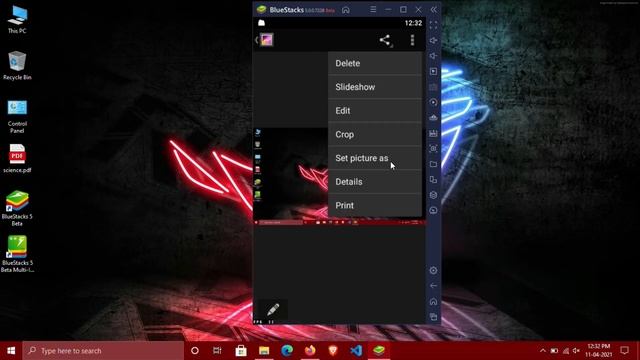
Task: Click BlueStacks taskbar icon
Action: tap(379, 351)
